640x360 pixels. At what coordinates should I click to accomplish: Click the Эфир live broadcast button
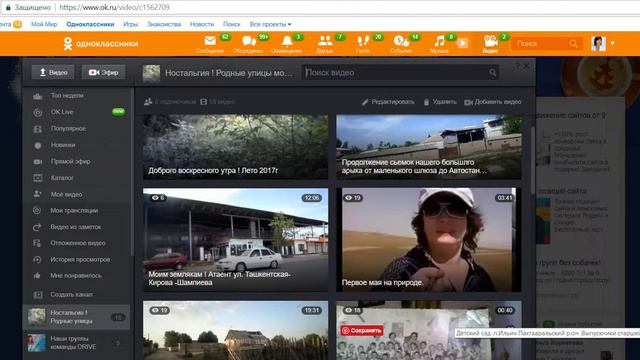104,72
